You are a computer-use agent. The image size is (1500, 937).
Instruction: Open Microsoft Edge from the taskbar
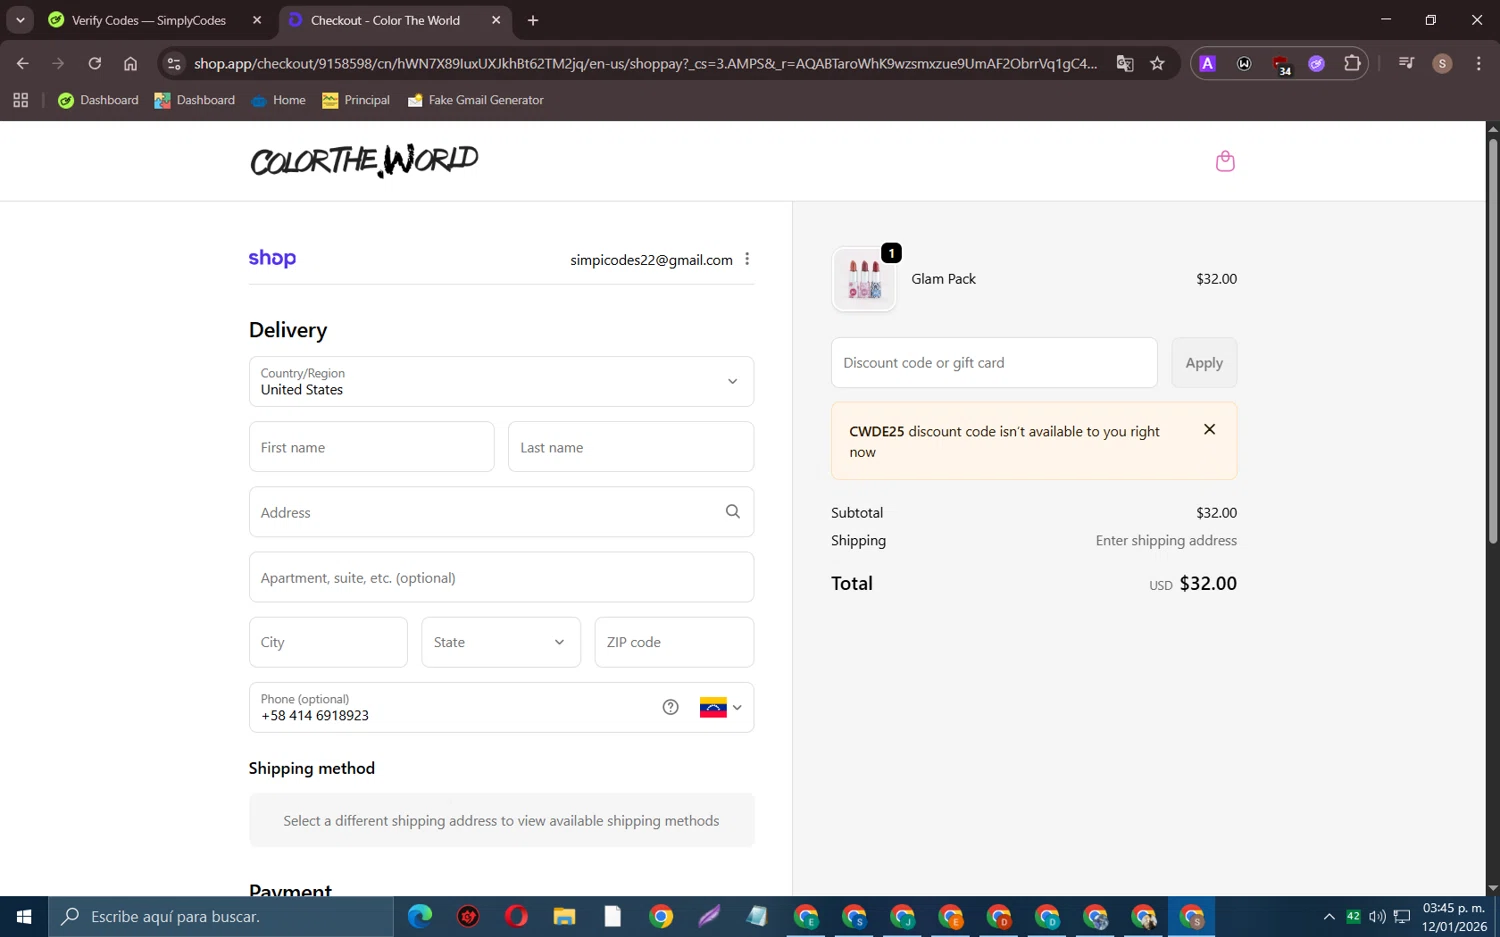click(420, 916)
